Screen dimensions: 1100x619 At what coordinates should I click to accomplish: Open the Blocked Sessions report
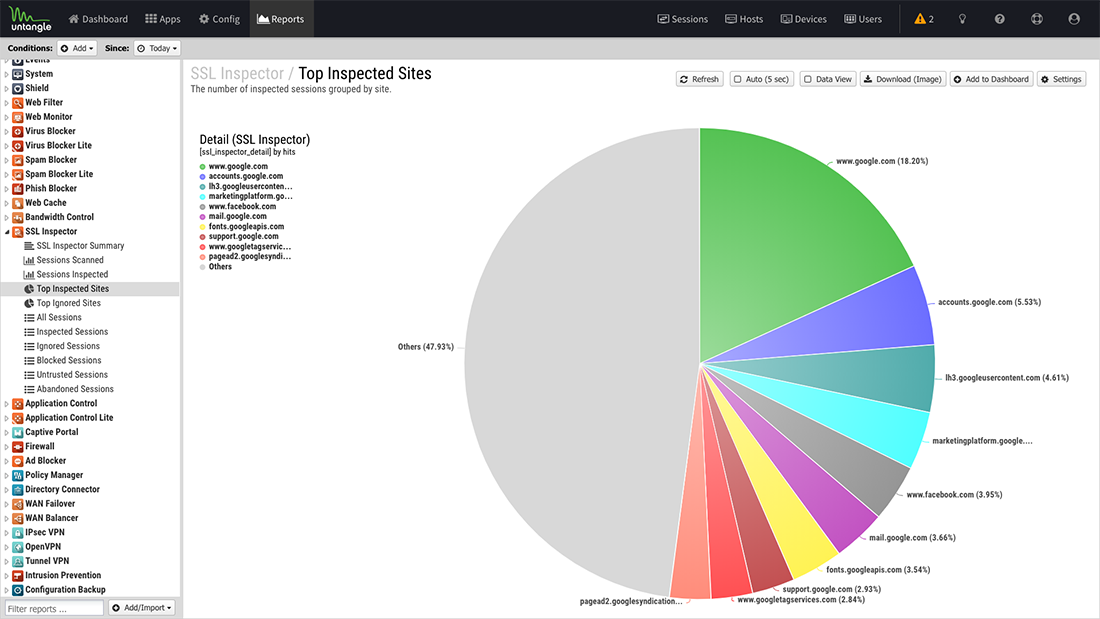tap(69, 360)
